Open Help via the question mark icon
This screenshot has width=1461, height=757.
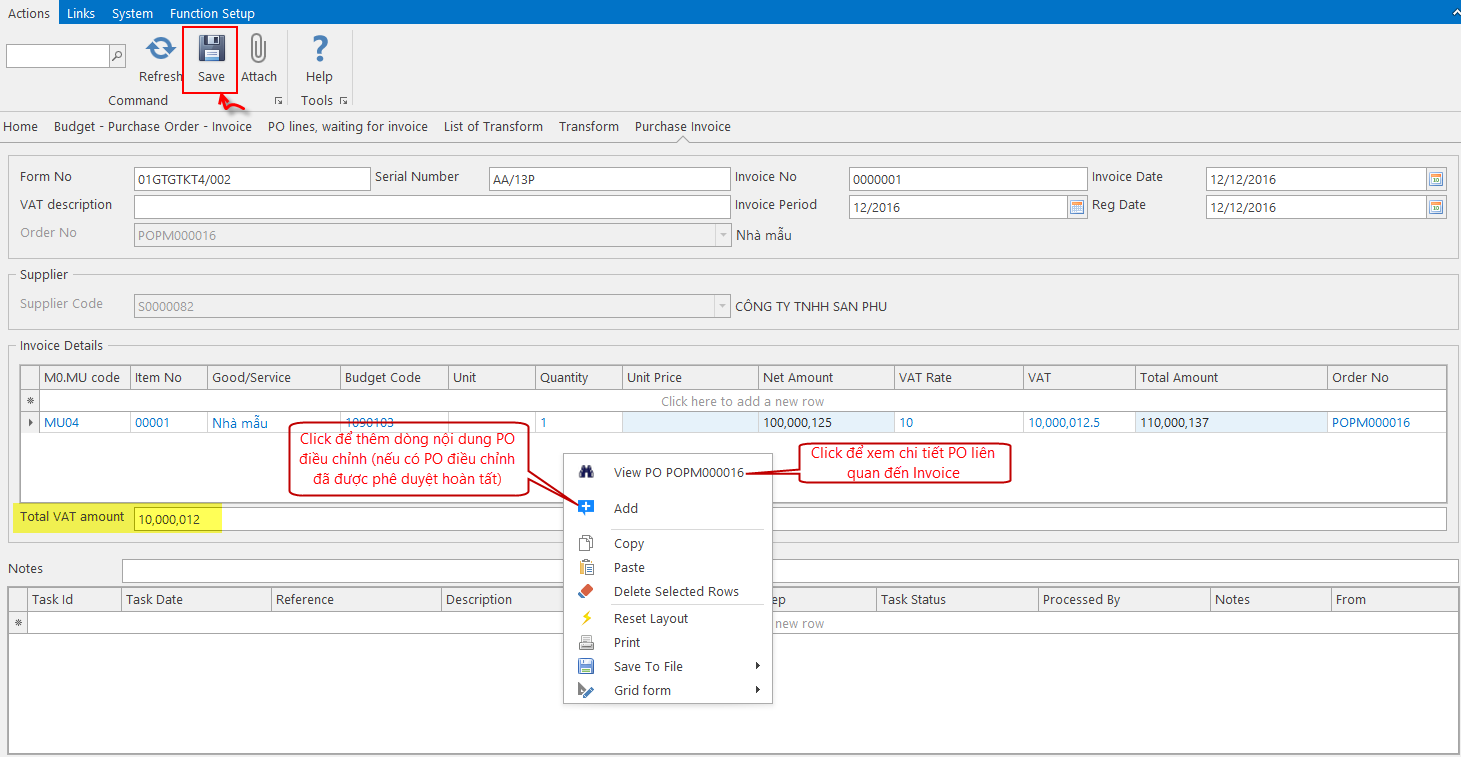(319, 49)
